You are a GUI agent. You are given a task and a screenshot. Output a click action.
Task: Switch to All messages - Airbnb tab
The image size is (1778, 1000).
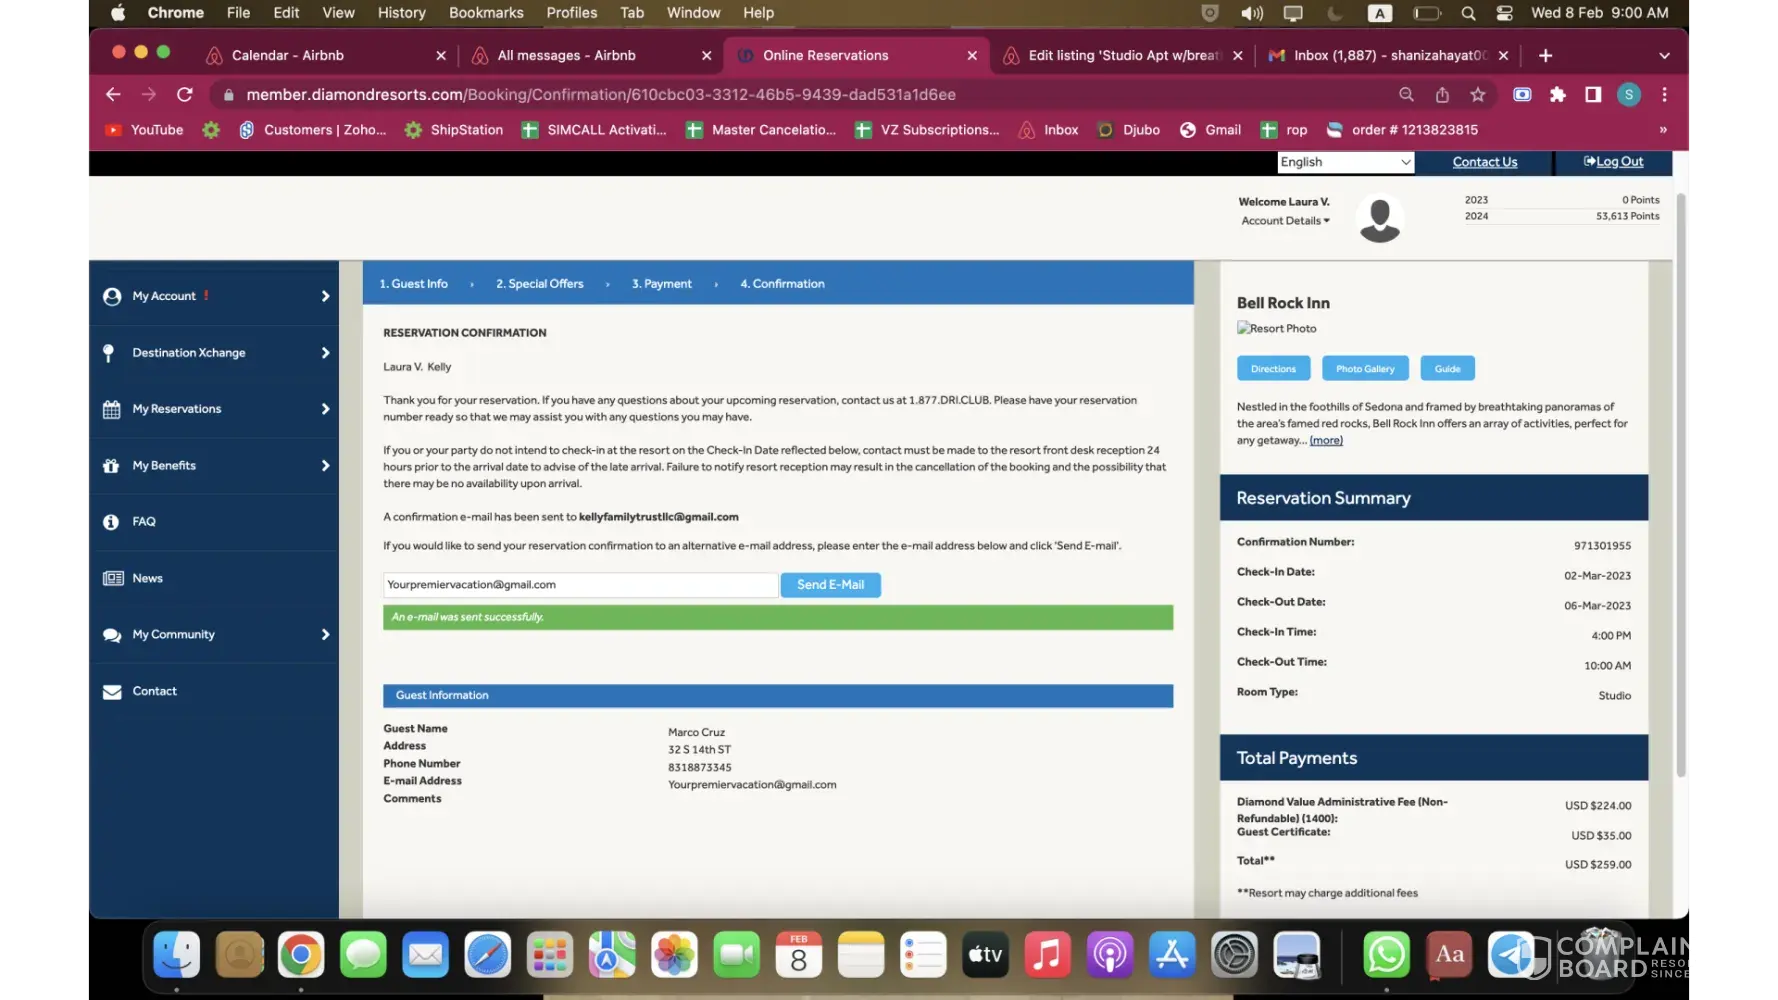click(590, 55)
